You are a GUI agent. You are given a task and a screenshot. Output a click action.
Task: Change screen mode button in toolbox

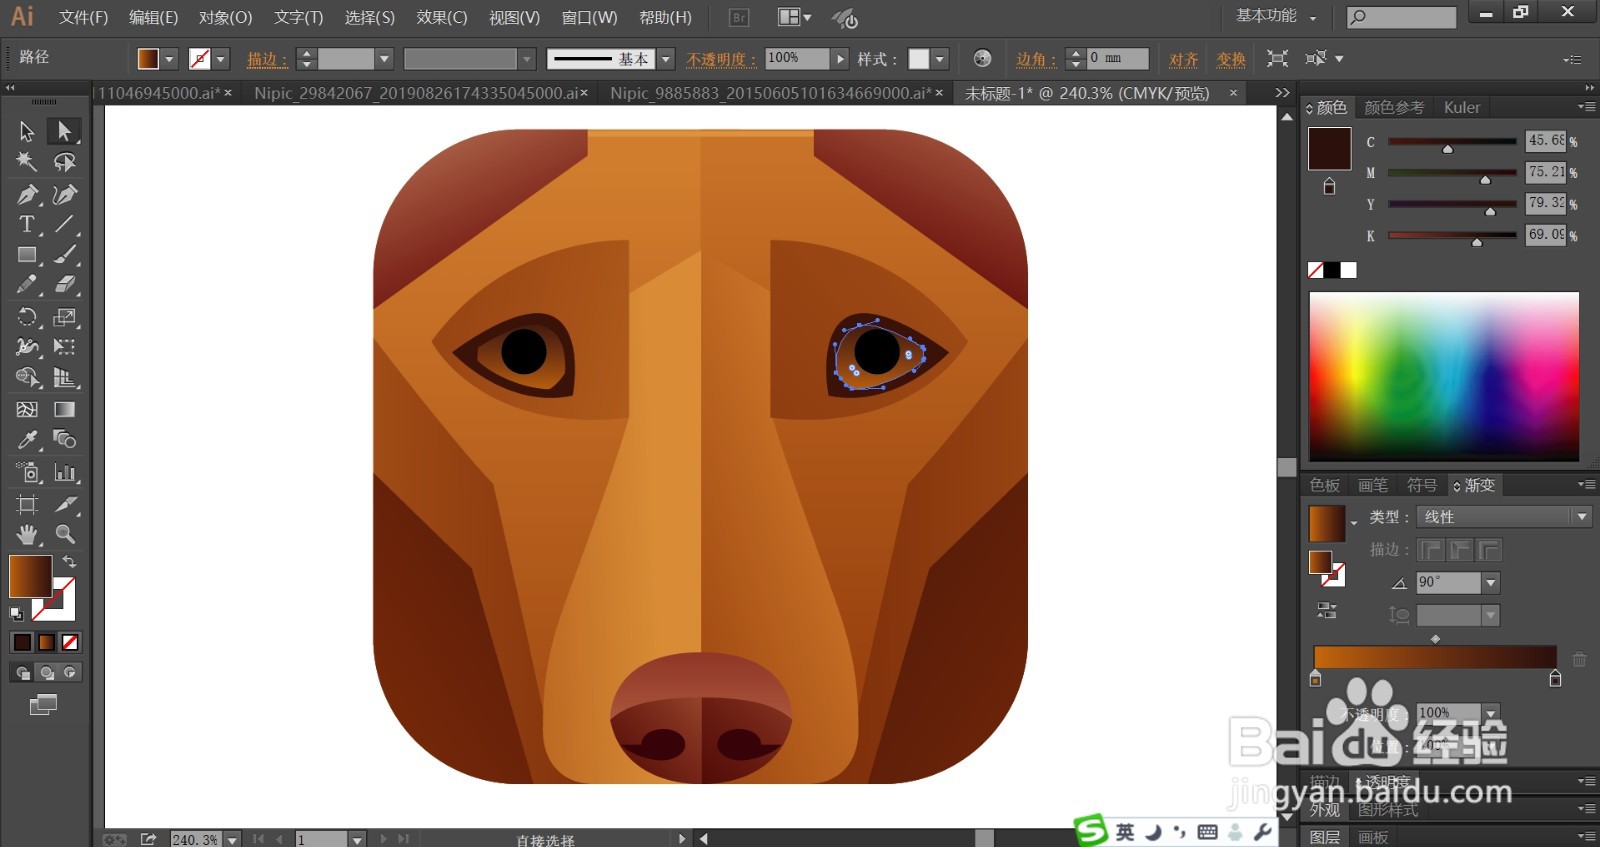click(43, 705)
